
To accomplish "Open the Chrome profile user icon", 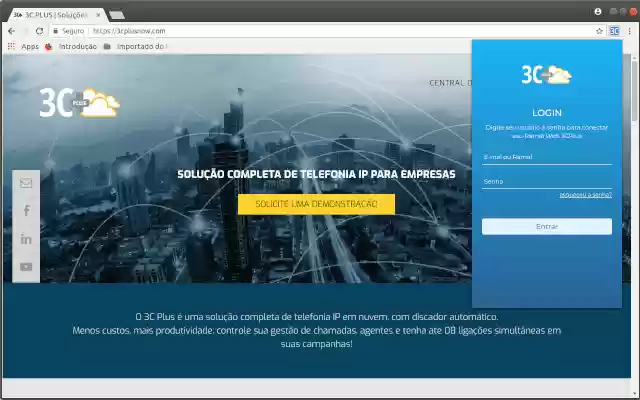I will coord(598,11).
